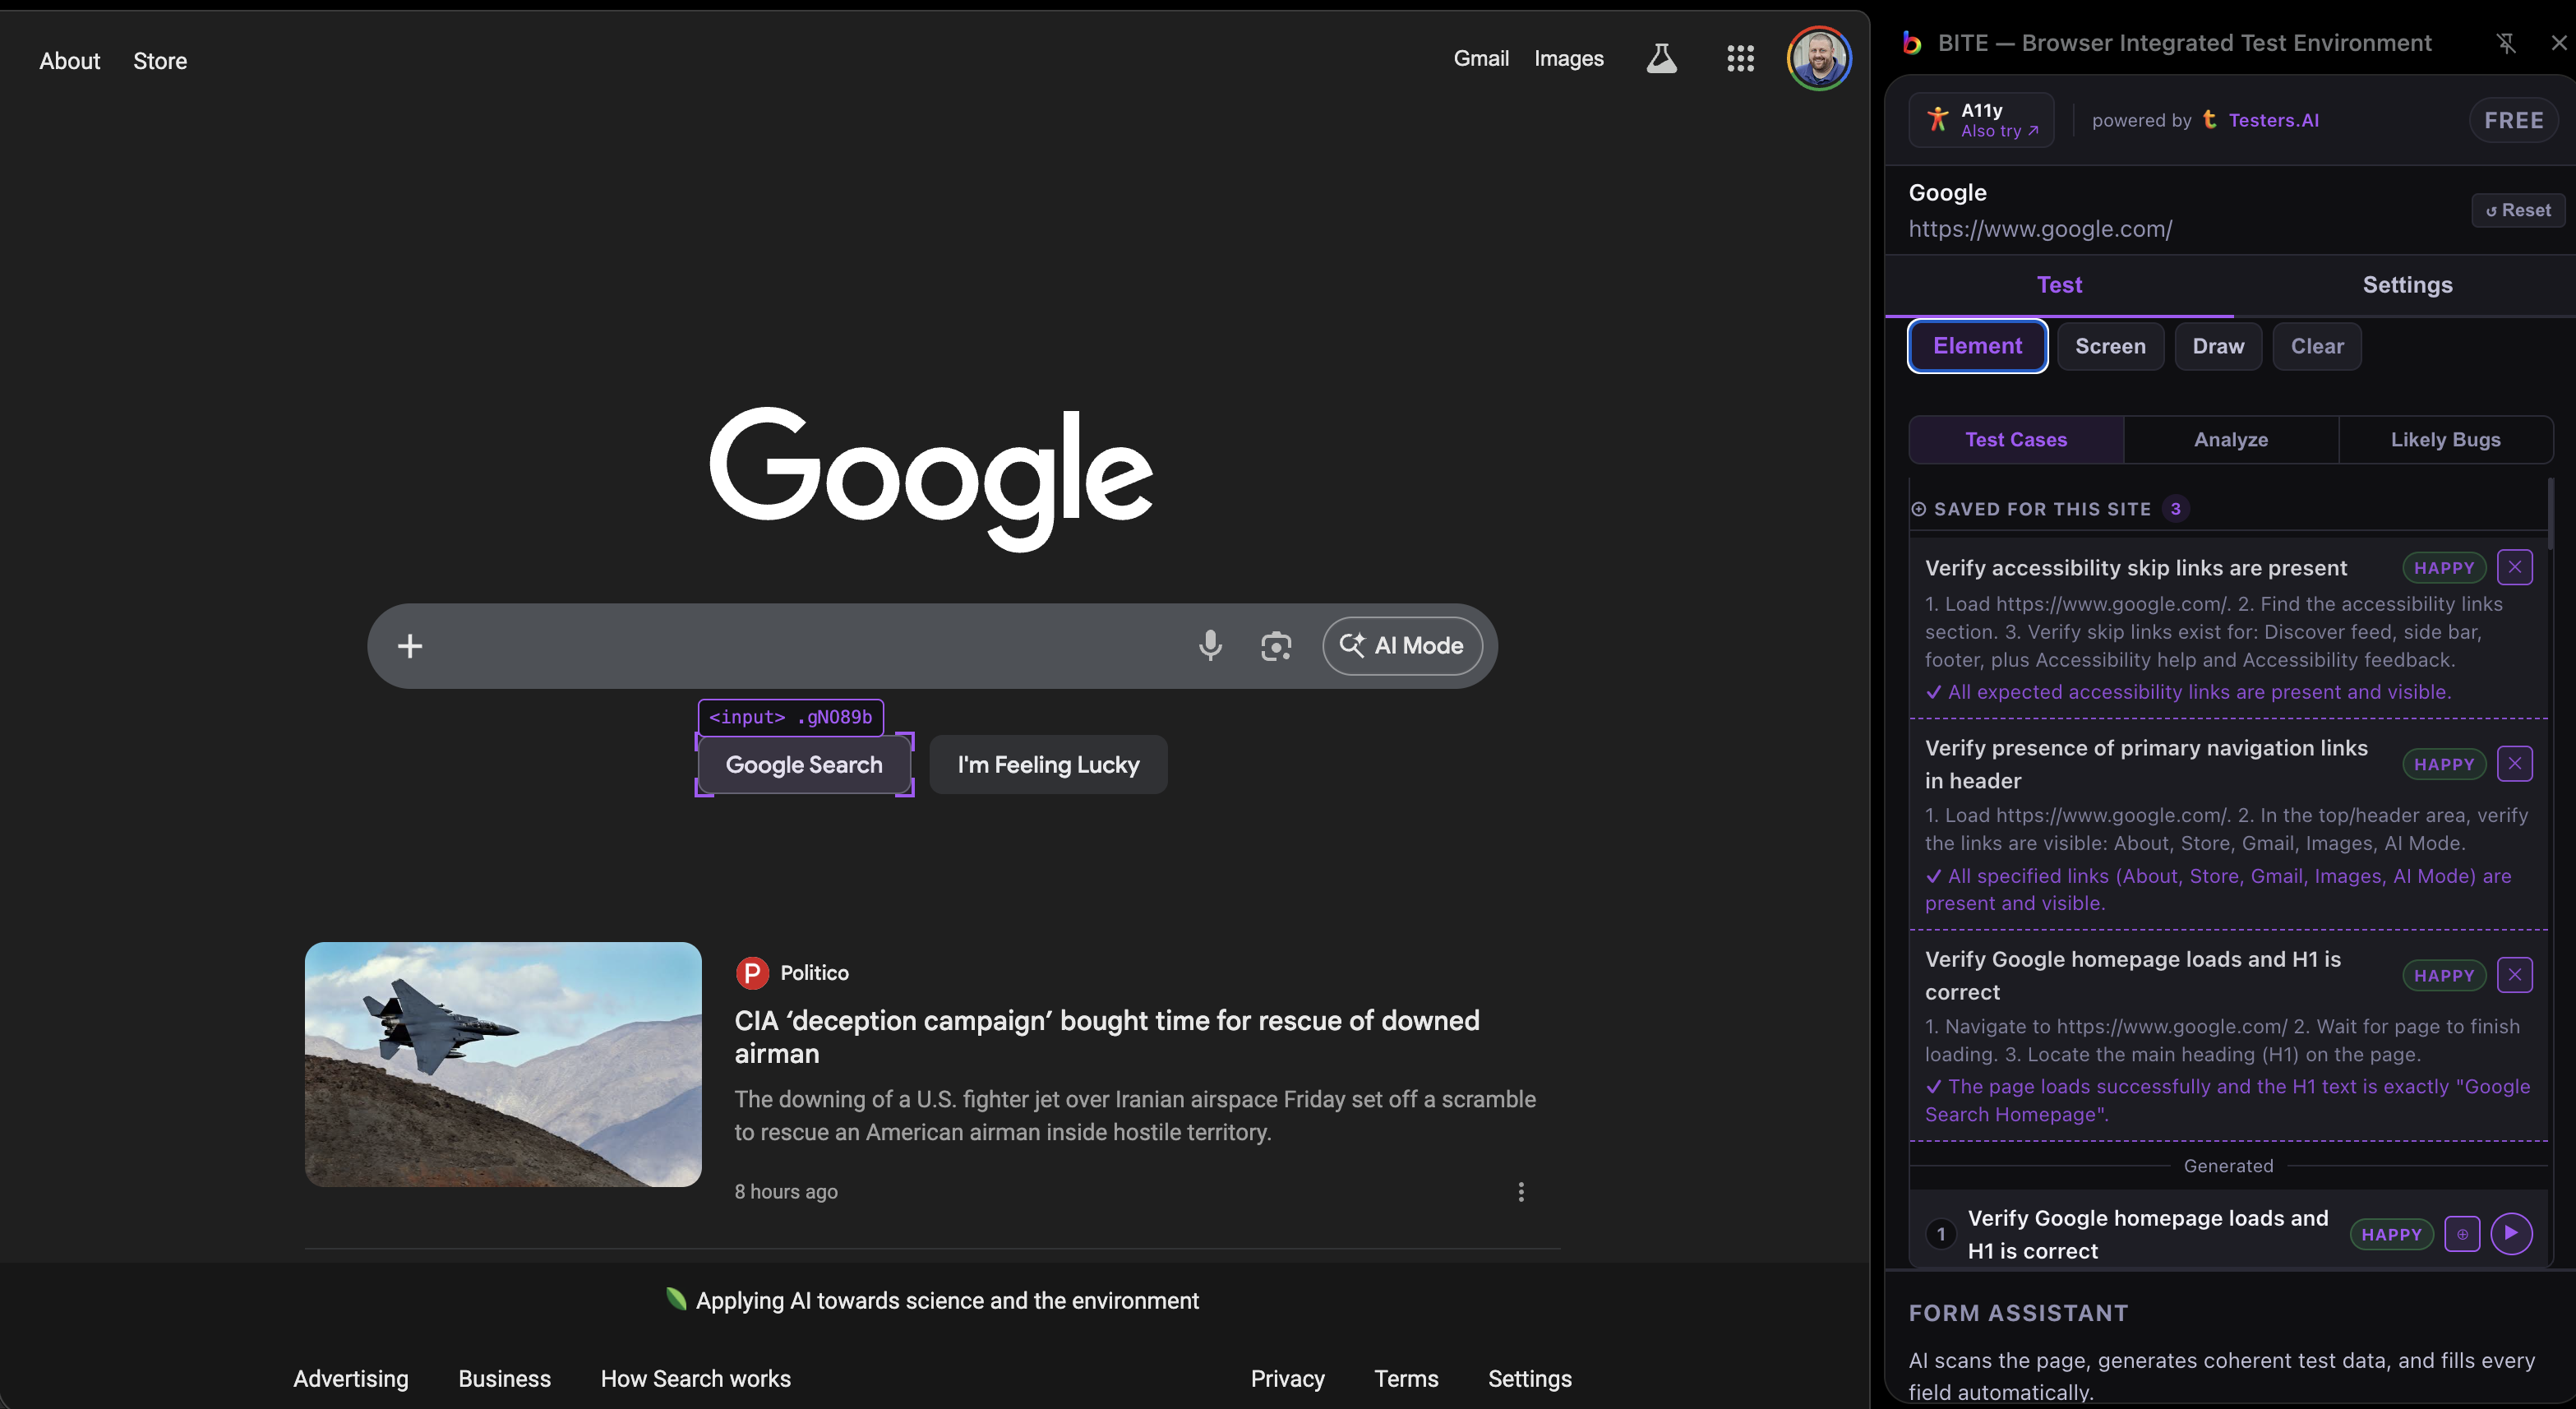Click the microphone icon in the search bar
This screenshot has height=1409, width=2576.
[1210, 646]
